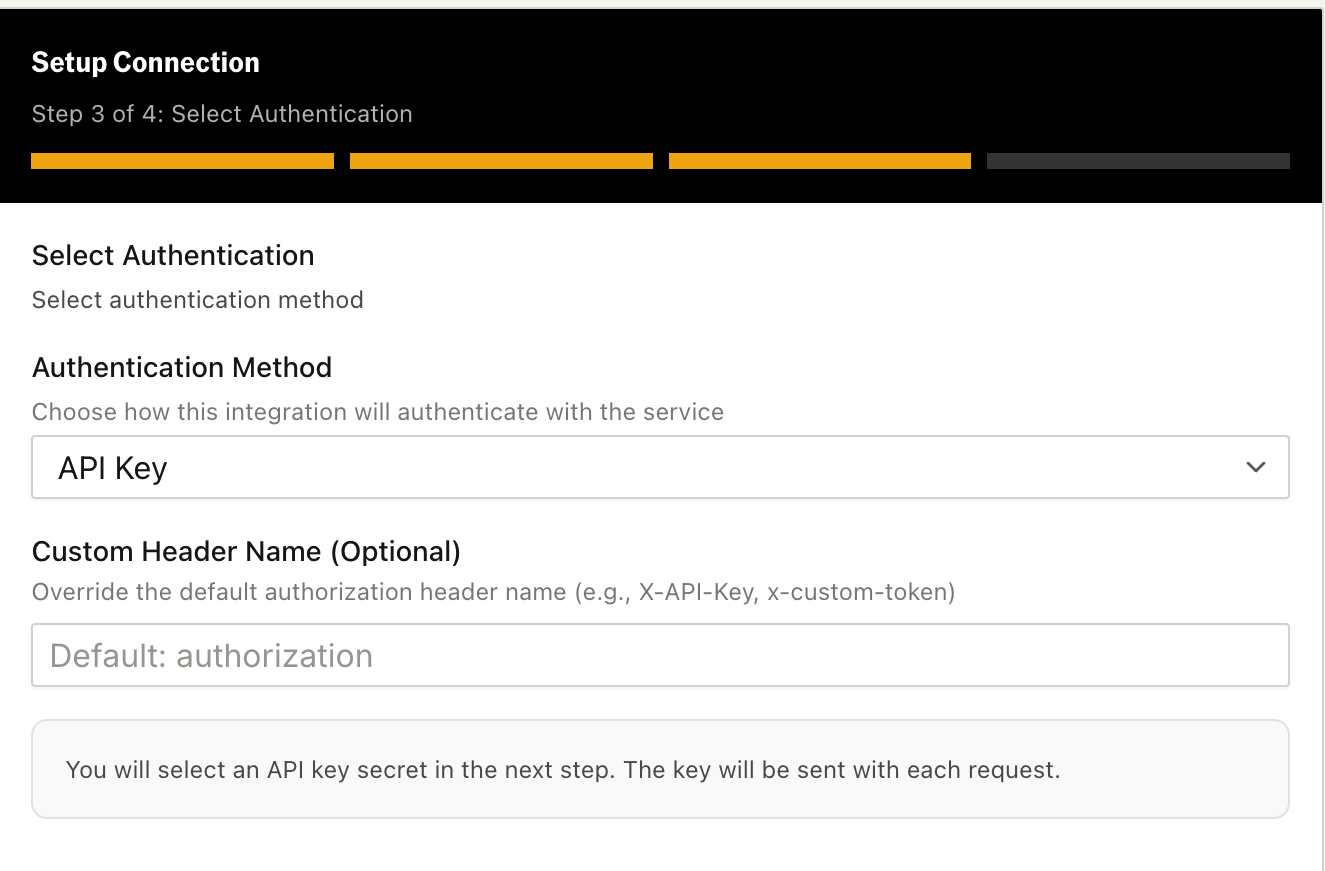This screenshot has height=871, width=1325.
Task: Click the Select authentication method subtitle
Action: point(197,300)
